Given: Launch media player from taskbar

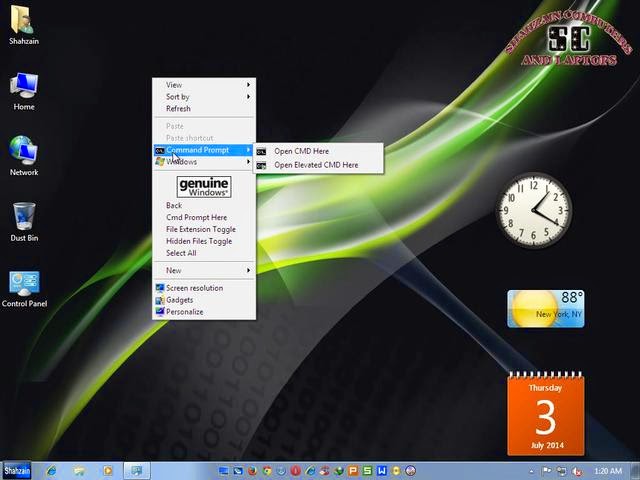Looking at the screenshot, I should point(108,471).
